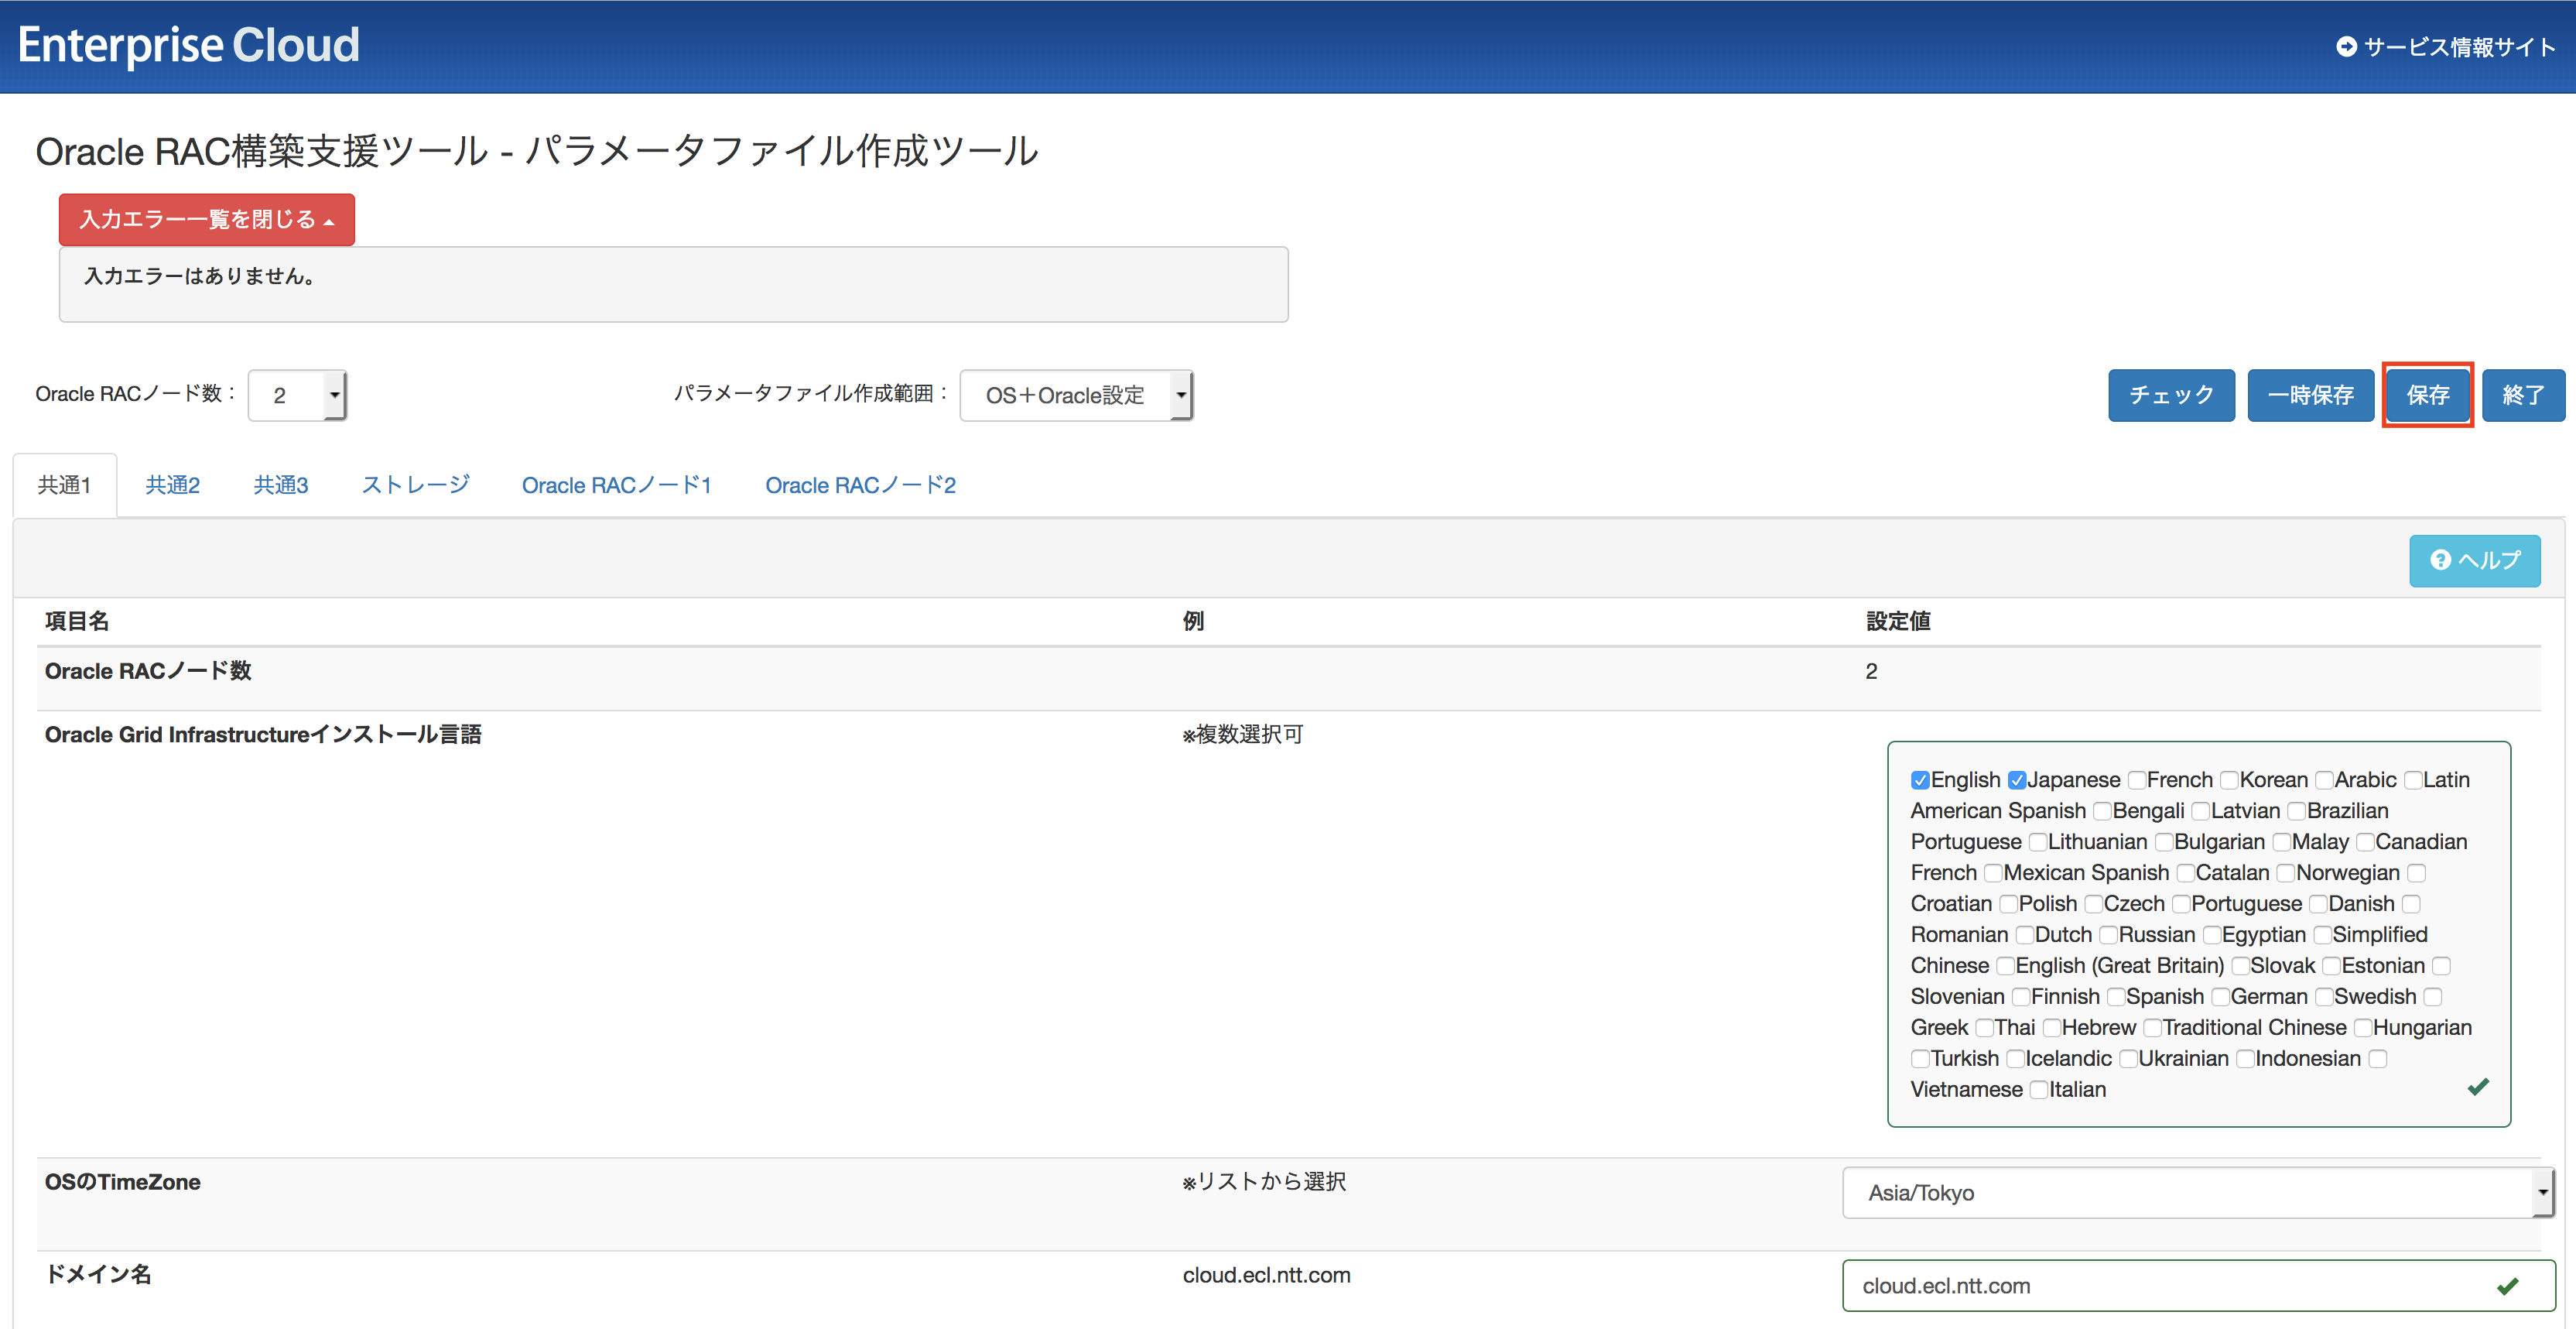The width and height of the screenshot is (2576, 1329).
Task: Check the Korean language checkbox
Action: [x=2229, y=780]
